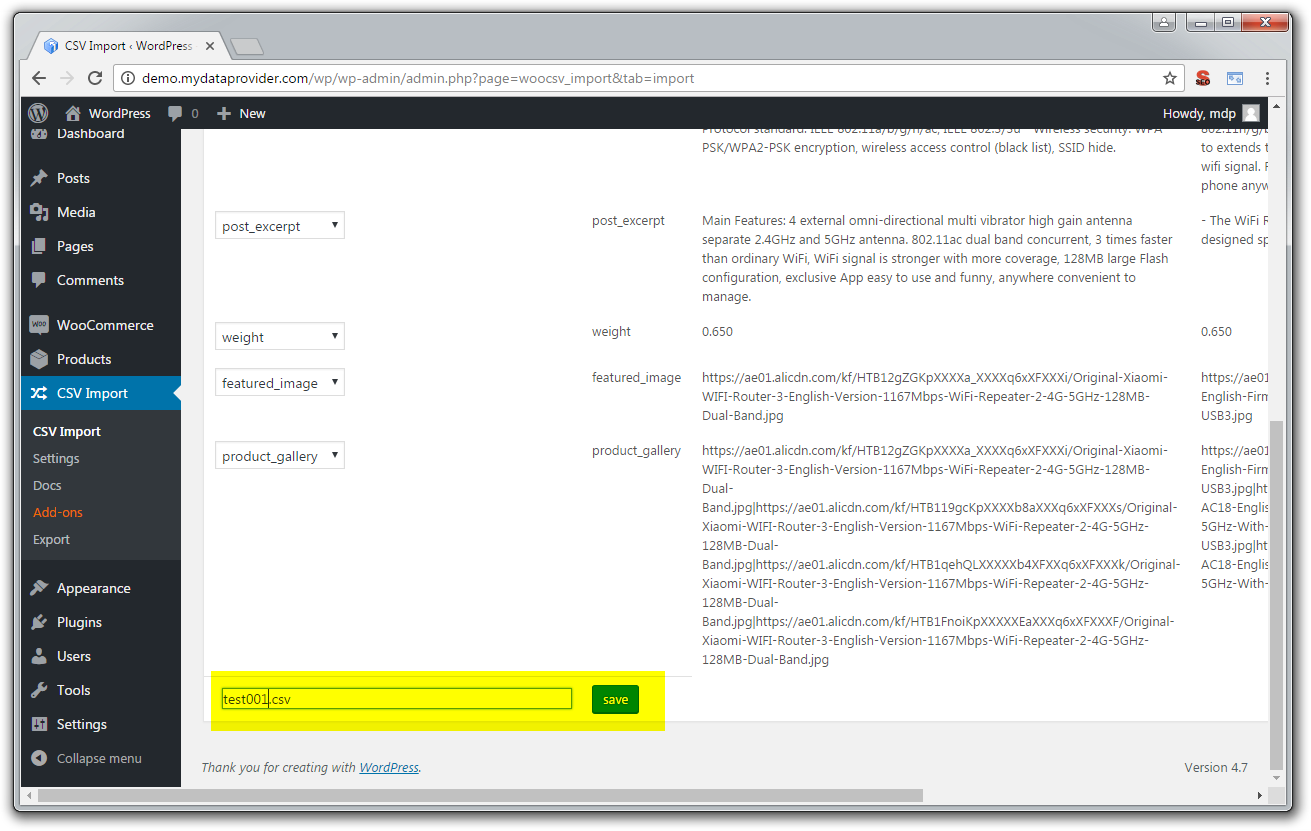The image size is (1311, 831).
Task: Click the product_gallery column label text
Action: (x=636, y=450)
